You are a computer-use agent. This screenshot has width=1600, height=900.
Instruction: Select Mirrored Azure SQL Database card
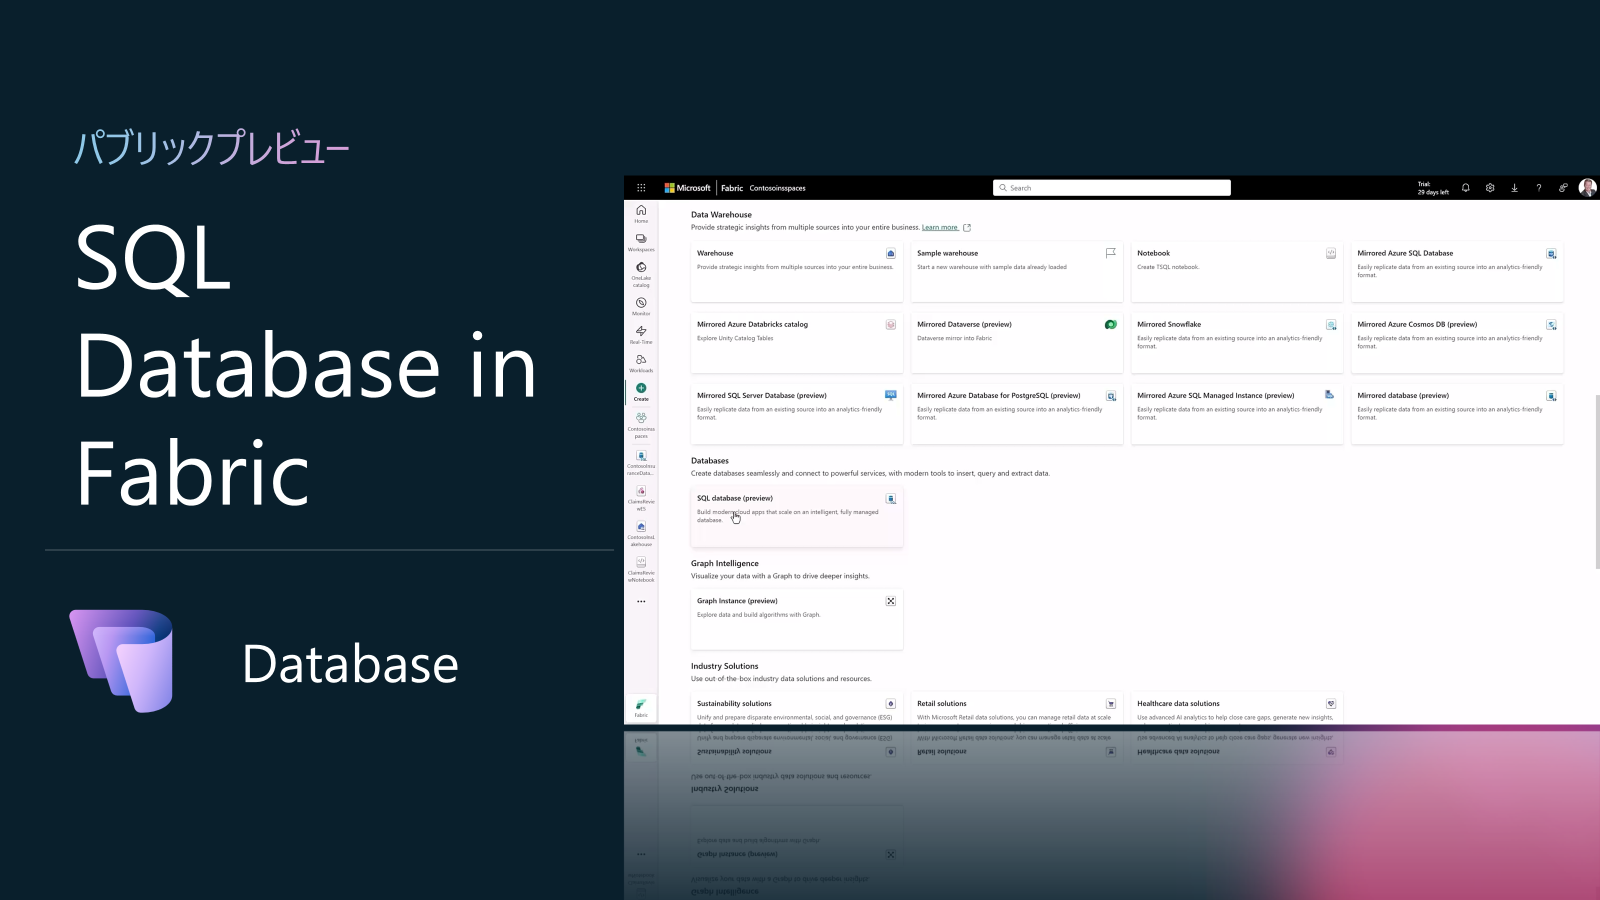pyautogui.click(x=1457, y=271)
